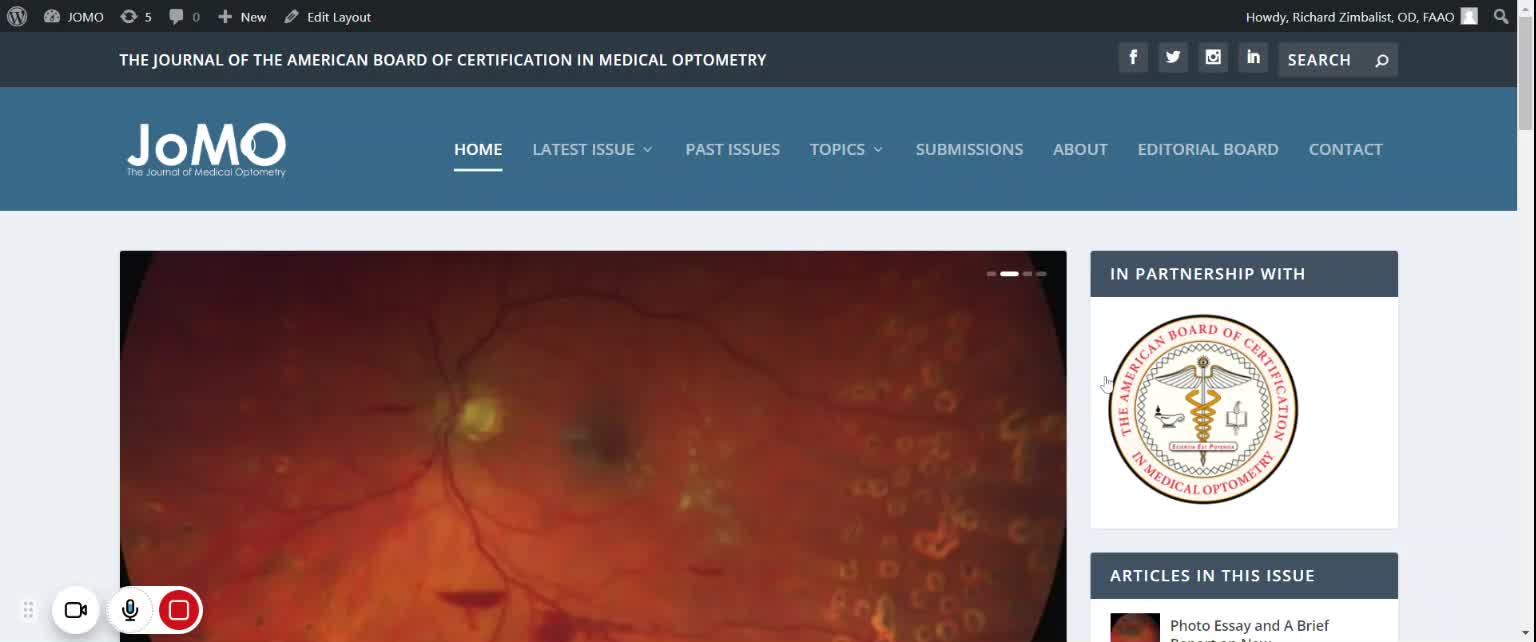The image size is (1536, 642).
Task: Open the LinkedIn social icon
Action: (x=1253, y=58)
